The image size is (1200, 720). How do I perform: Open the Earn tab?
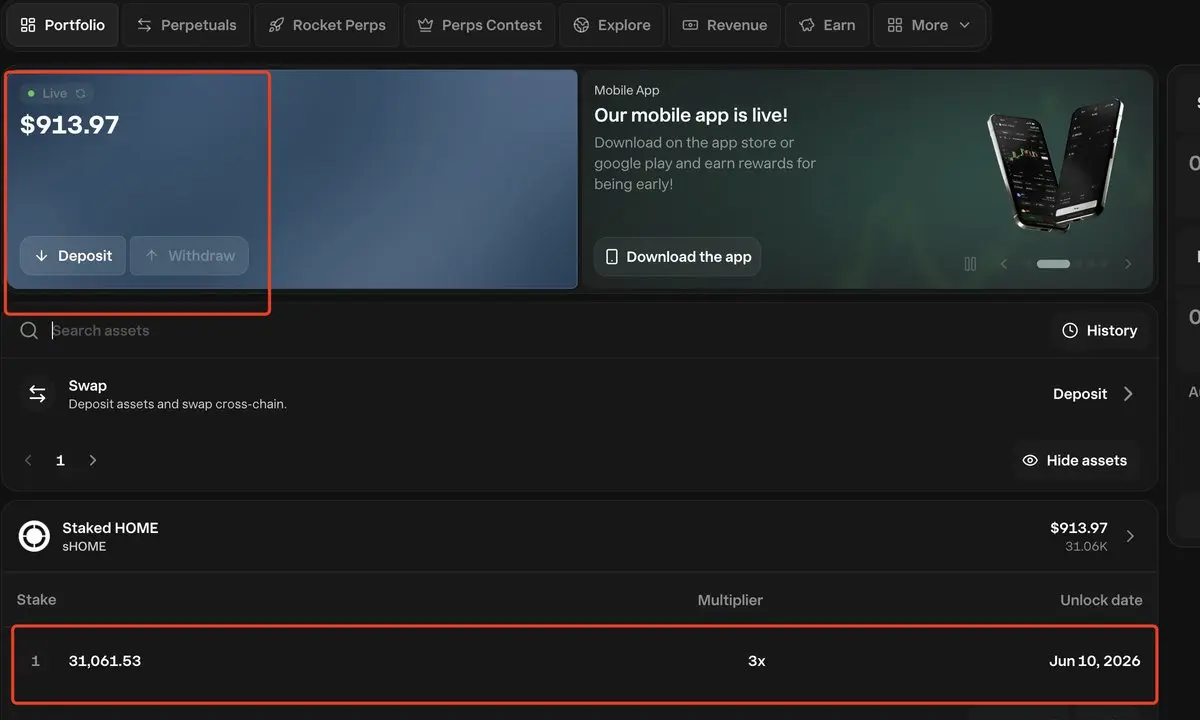tap(827, 25)
